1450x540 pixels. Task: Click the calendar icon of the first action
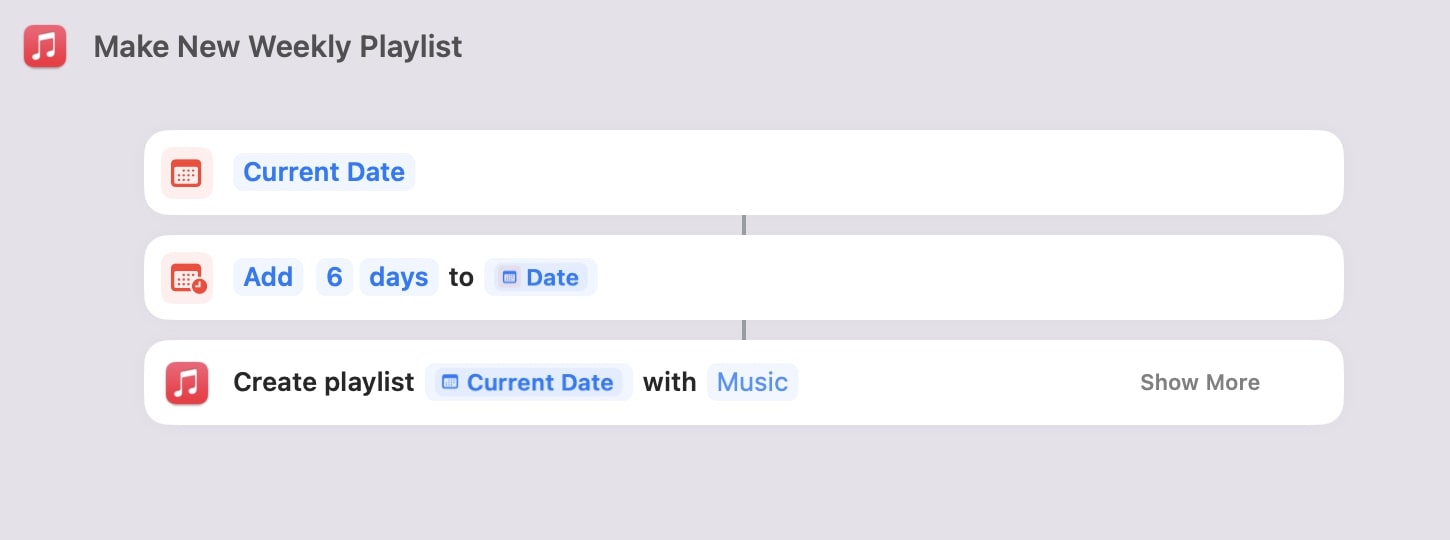coord(187,173)
